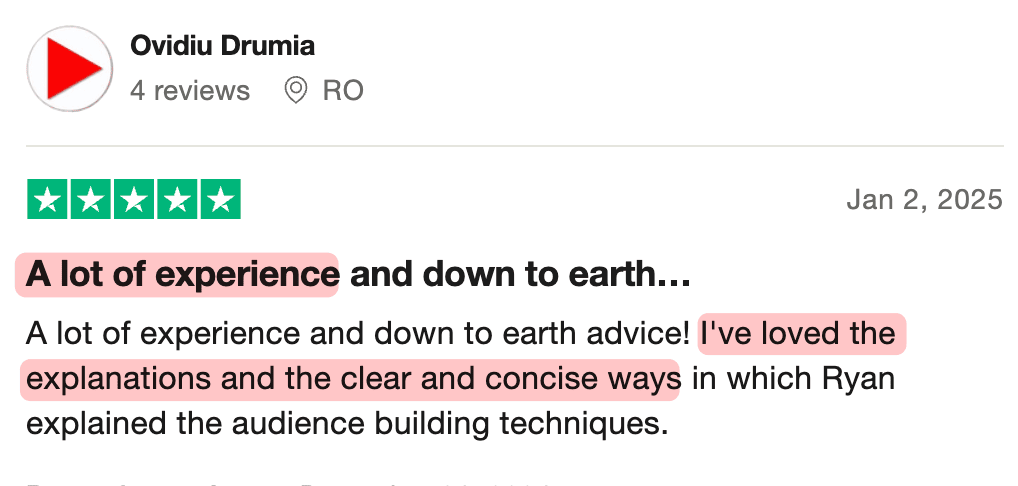Click the fourth green rating star
1018x486 pixels.
coord(176,200)
